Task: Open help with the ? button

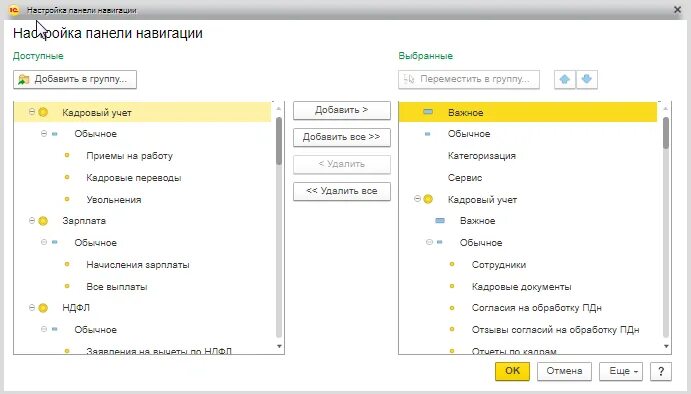Action: coord(661,371)
